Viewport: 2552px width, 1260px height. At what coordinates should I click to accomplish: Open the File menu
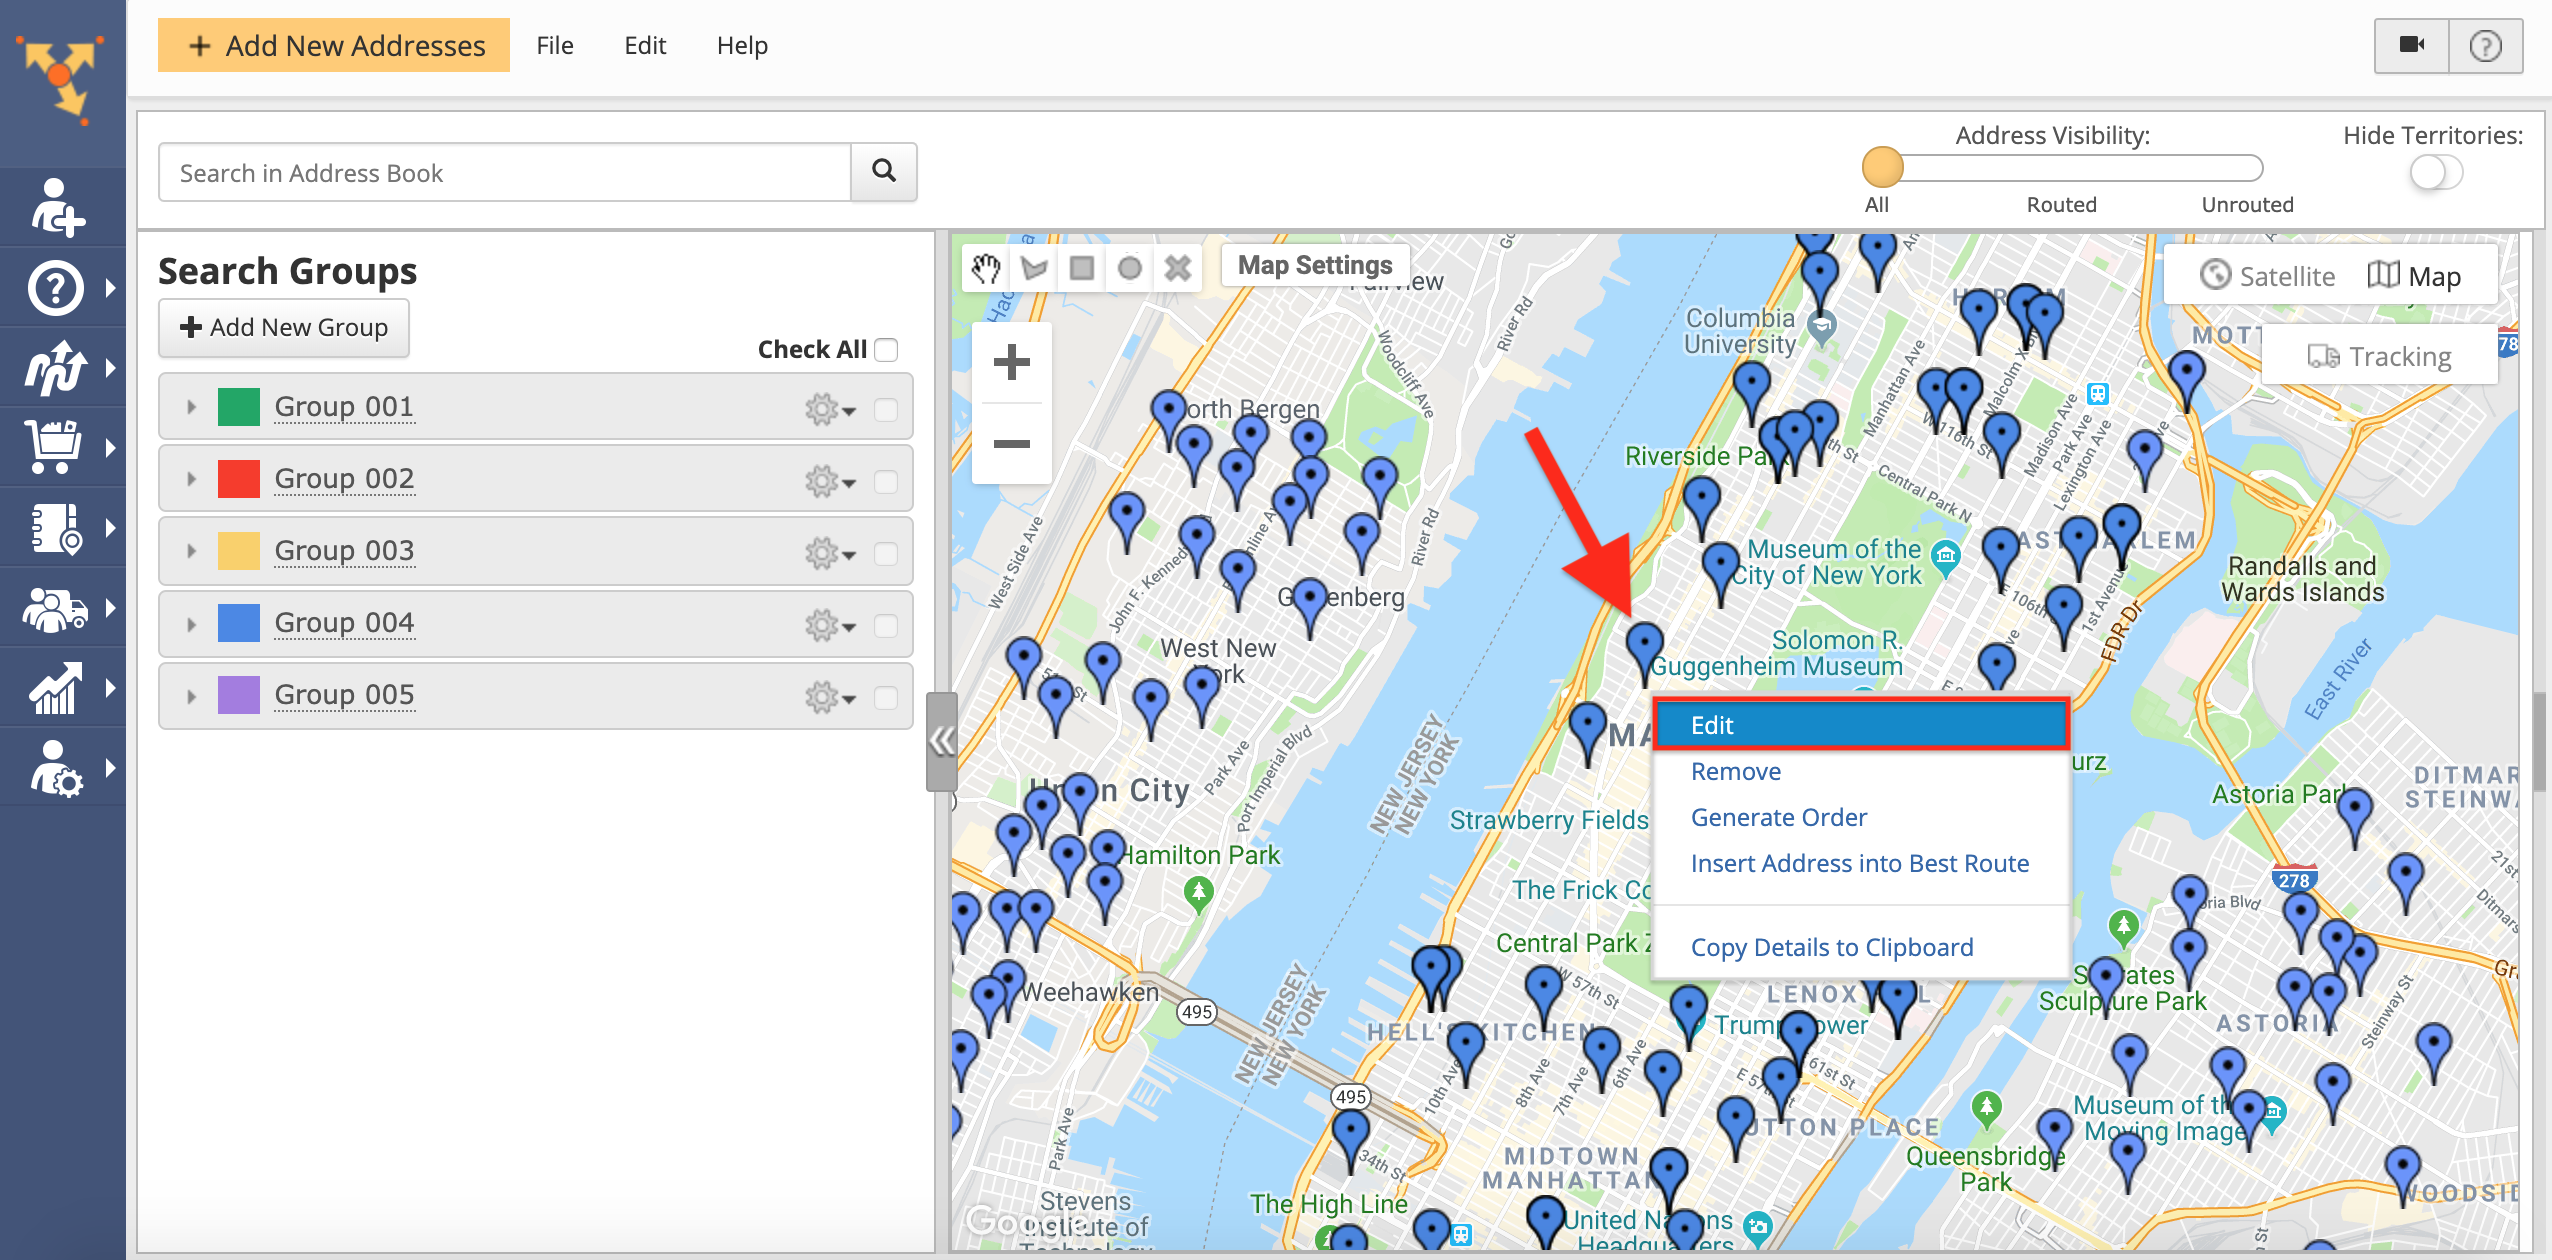point(555,45)
